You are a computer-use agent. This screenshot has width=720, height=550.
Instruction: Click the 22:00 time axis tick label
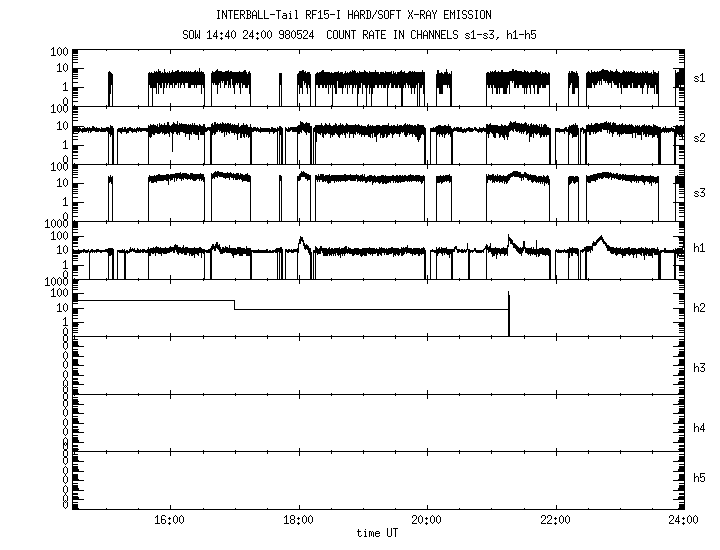click(x=555, y=520)
